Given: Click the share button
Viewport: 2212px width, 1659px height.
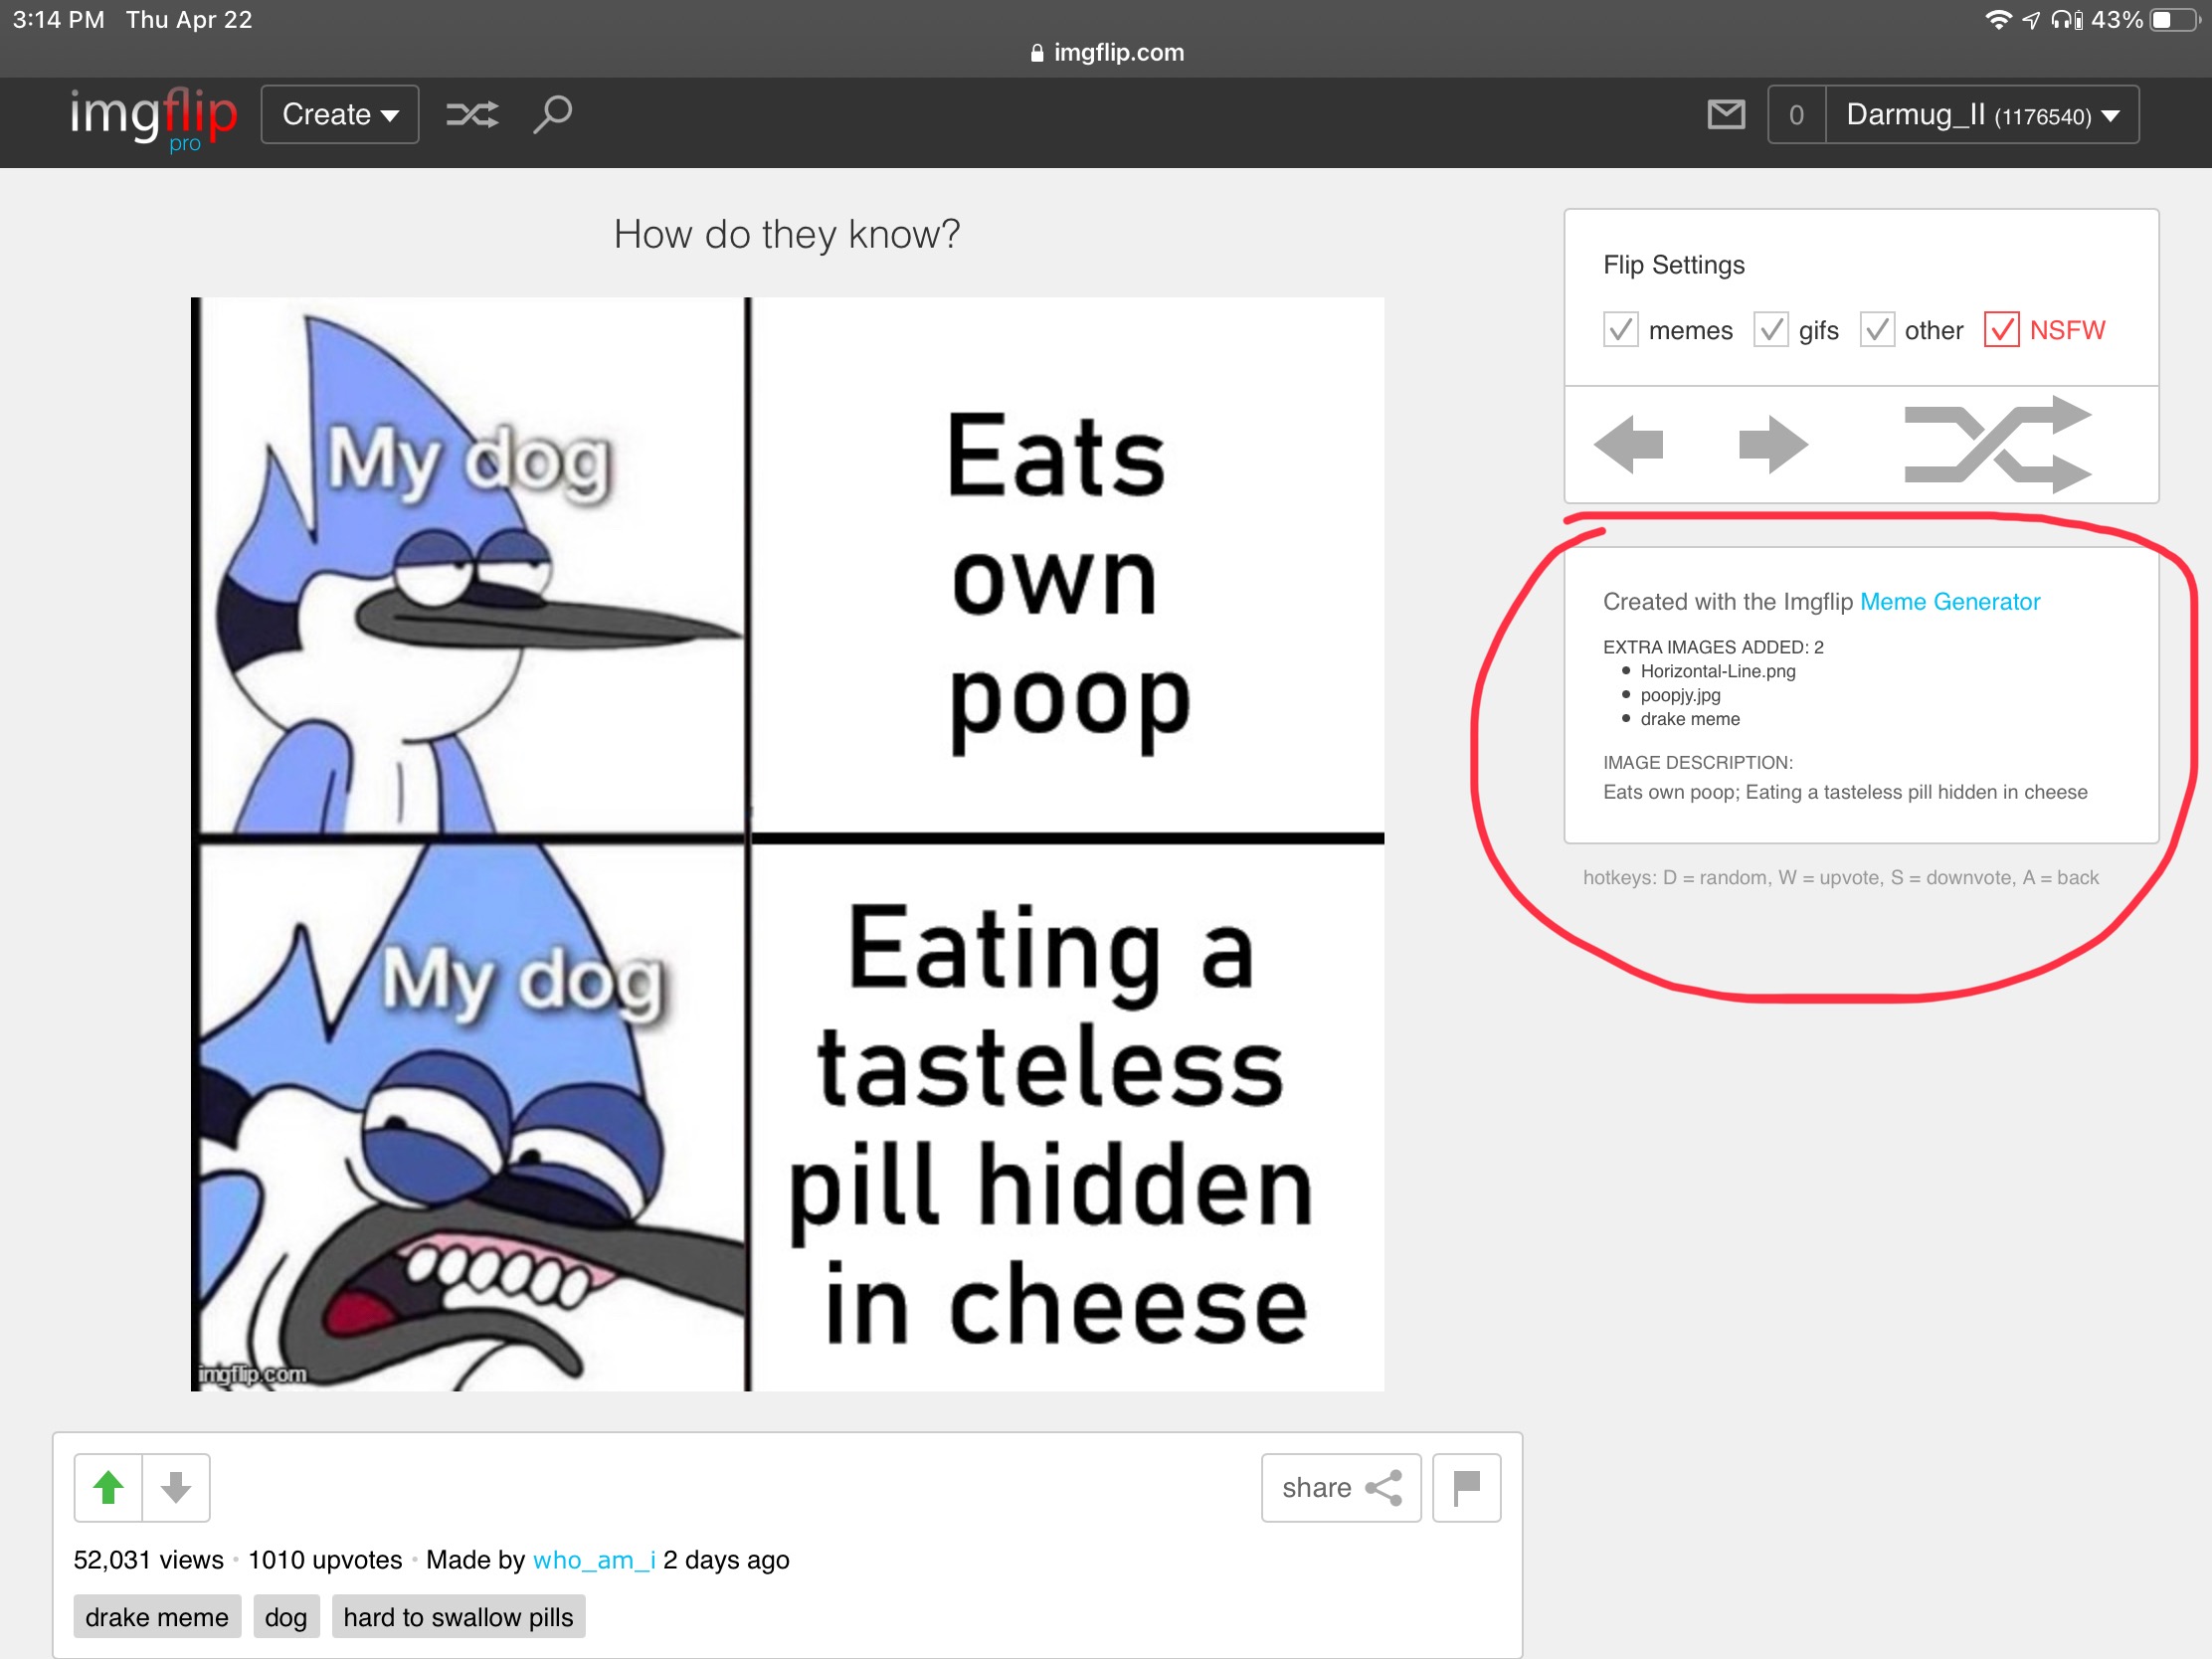Looking at the screenshot, I should pos(1341,1487).
